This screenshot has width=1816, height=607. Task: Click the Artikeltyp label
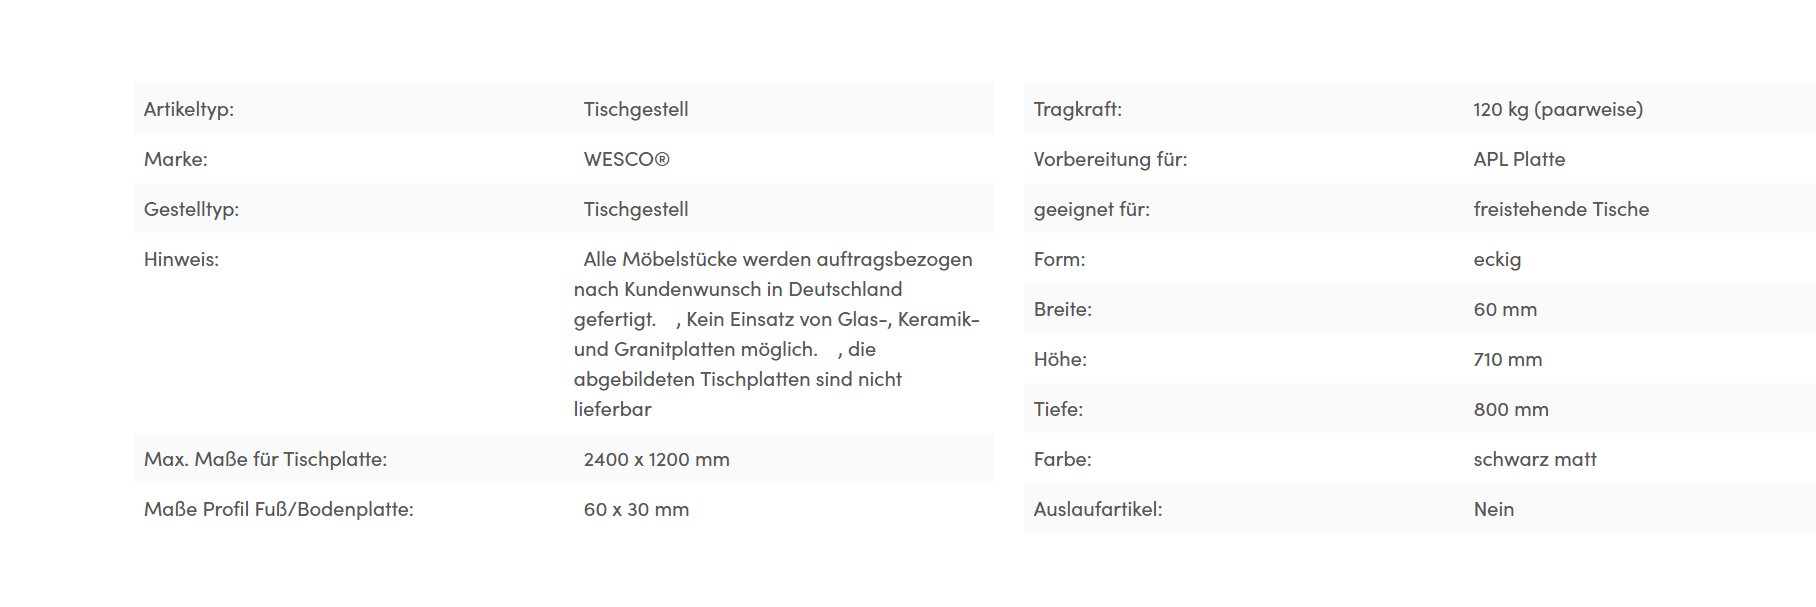pyautogui.click(x=189, y=109)
